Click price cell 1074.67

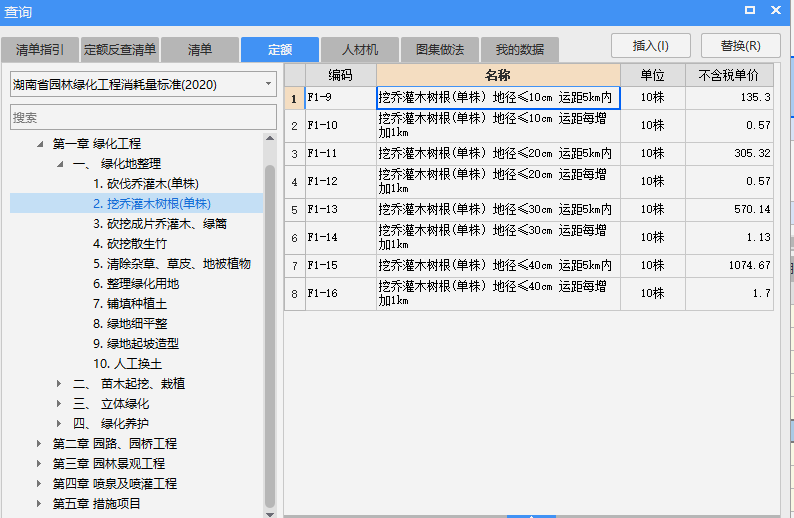point(729,266)
